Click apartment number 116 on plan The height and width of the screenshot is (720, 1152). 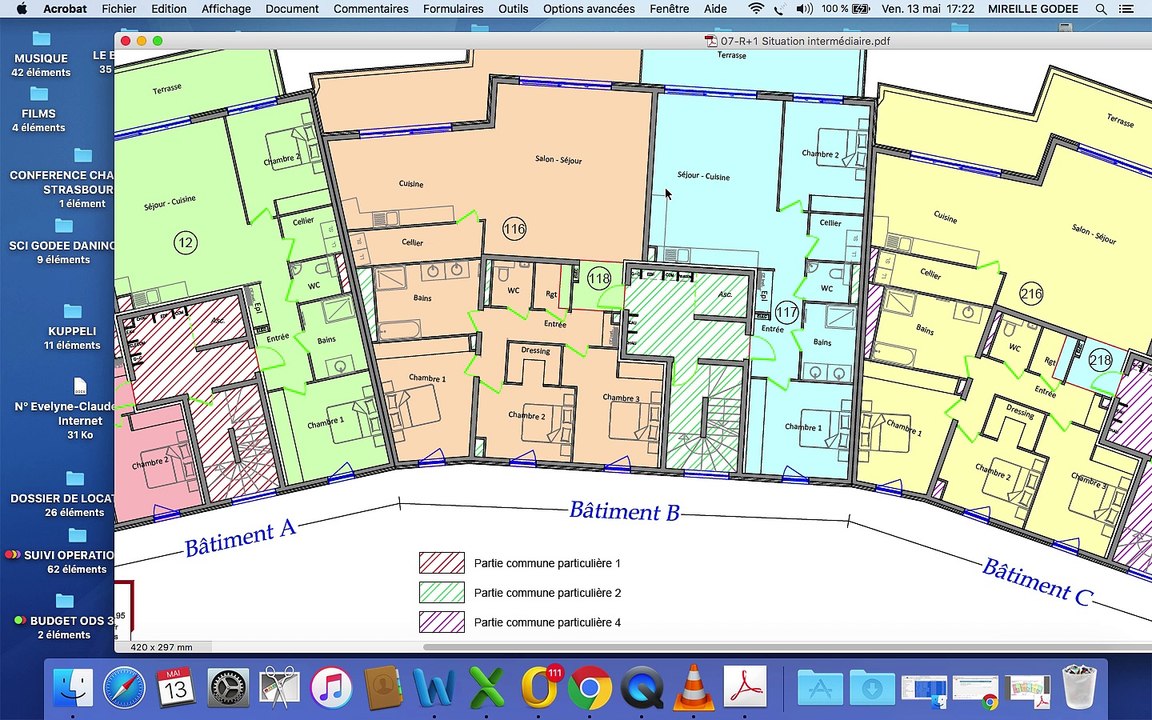pyautogui.click(x=514, y=229)
